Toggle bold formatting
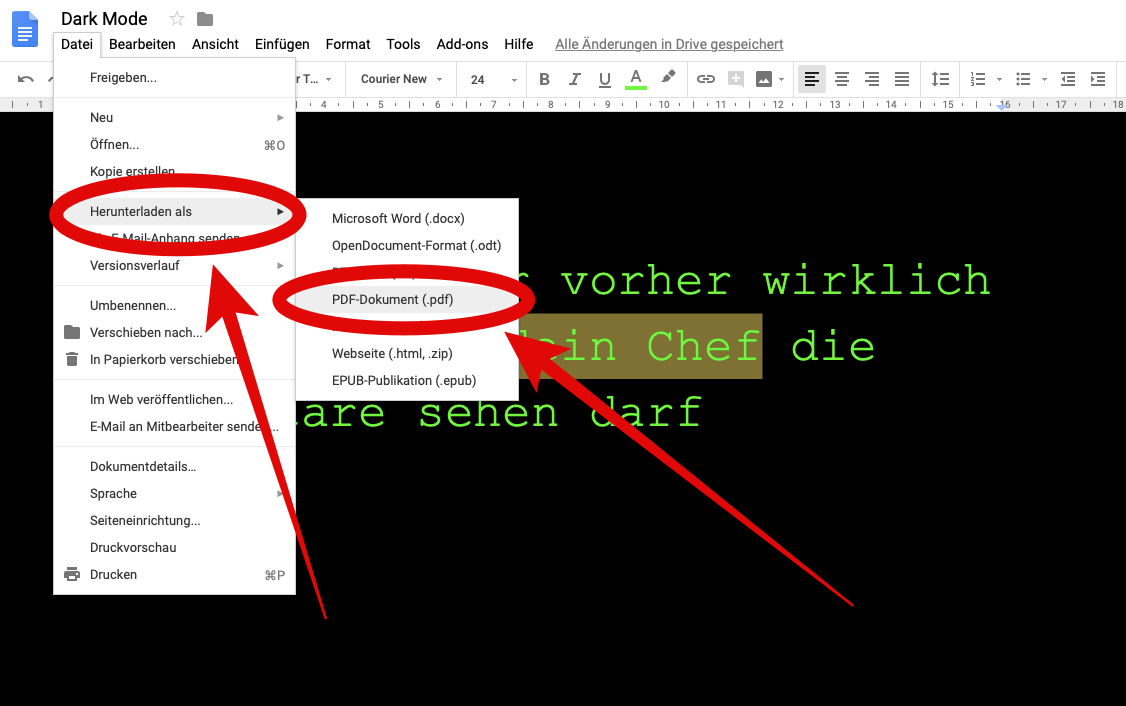The width and height of the screenshot is (1126, 706). (544, 79)
